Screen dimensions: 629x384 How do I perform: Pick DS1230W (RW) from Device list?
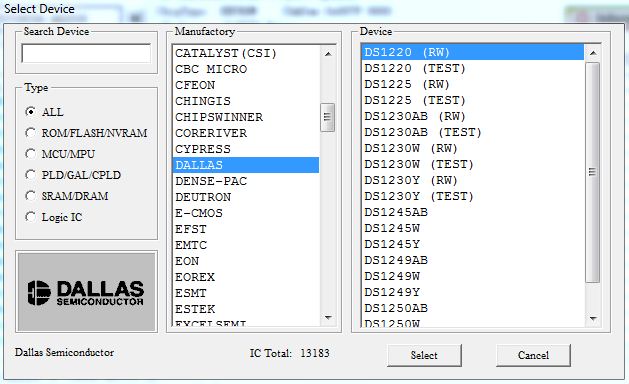473,148
